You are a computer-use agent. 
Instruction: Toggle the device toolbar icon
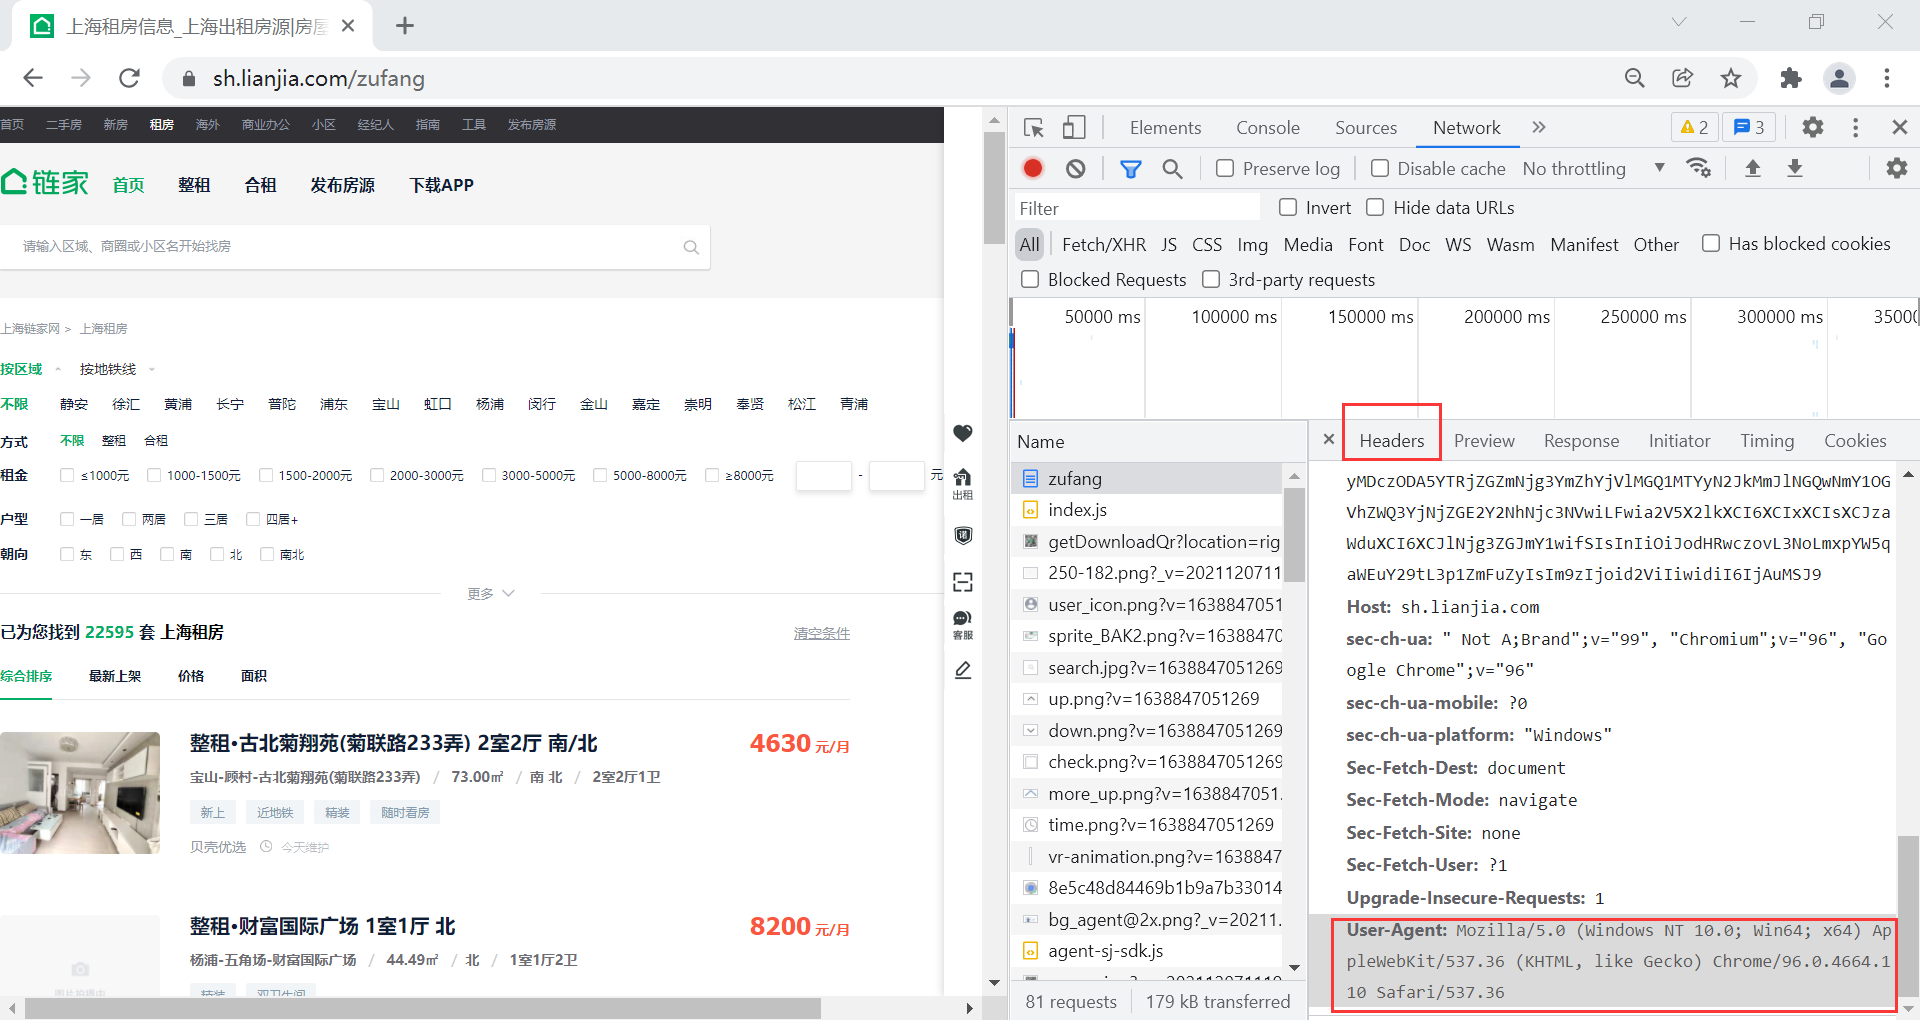(x=1074, y=128)
